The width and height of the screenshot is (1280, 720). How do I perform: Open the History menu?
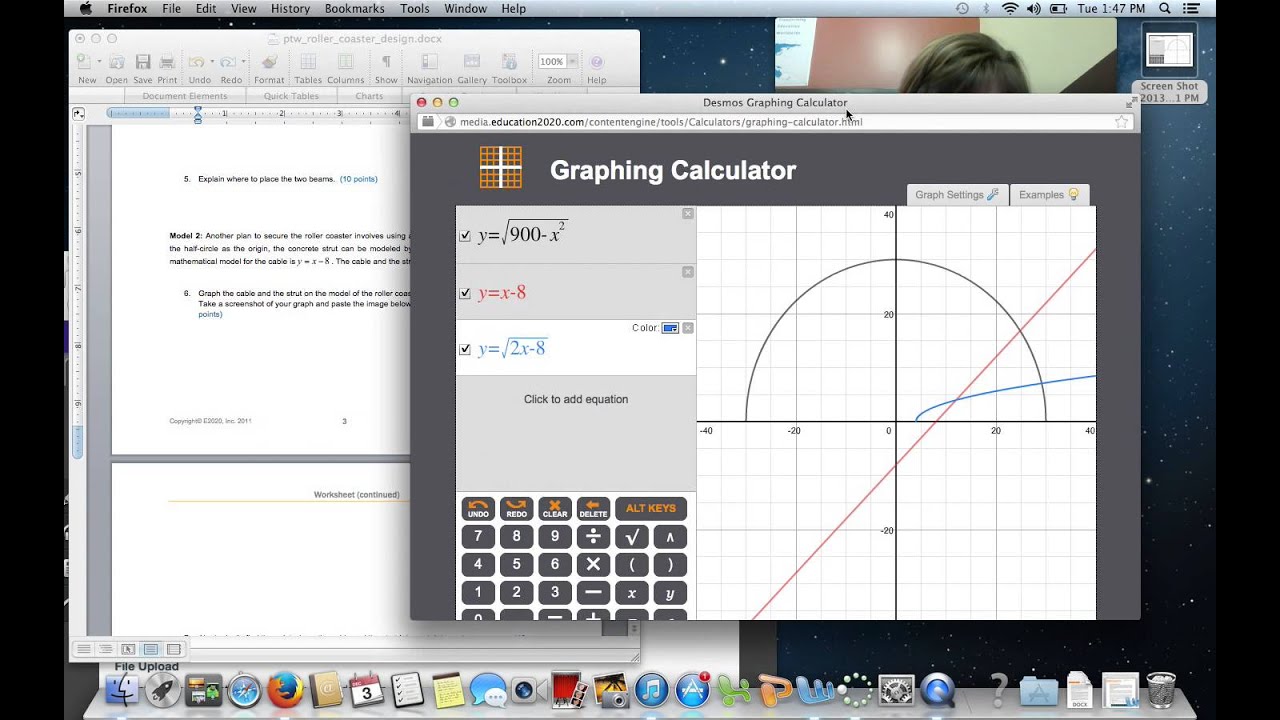click(290, 8)
